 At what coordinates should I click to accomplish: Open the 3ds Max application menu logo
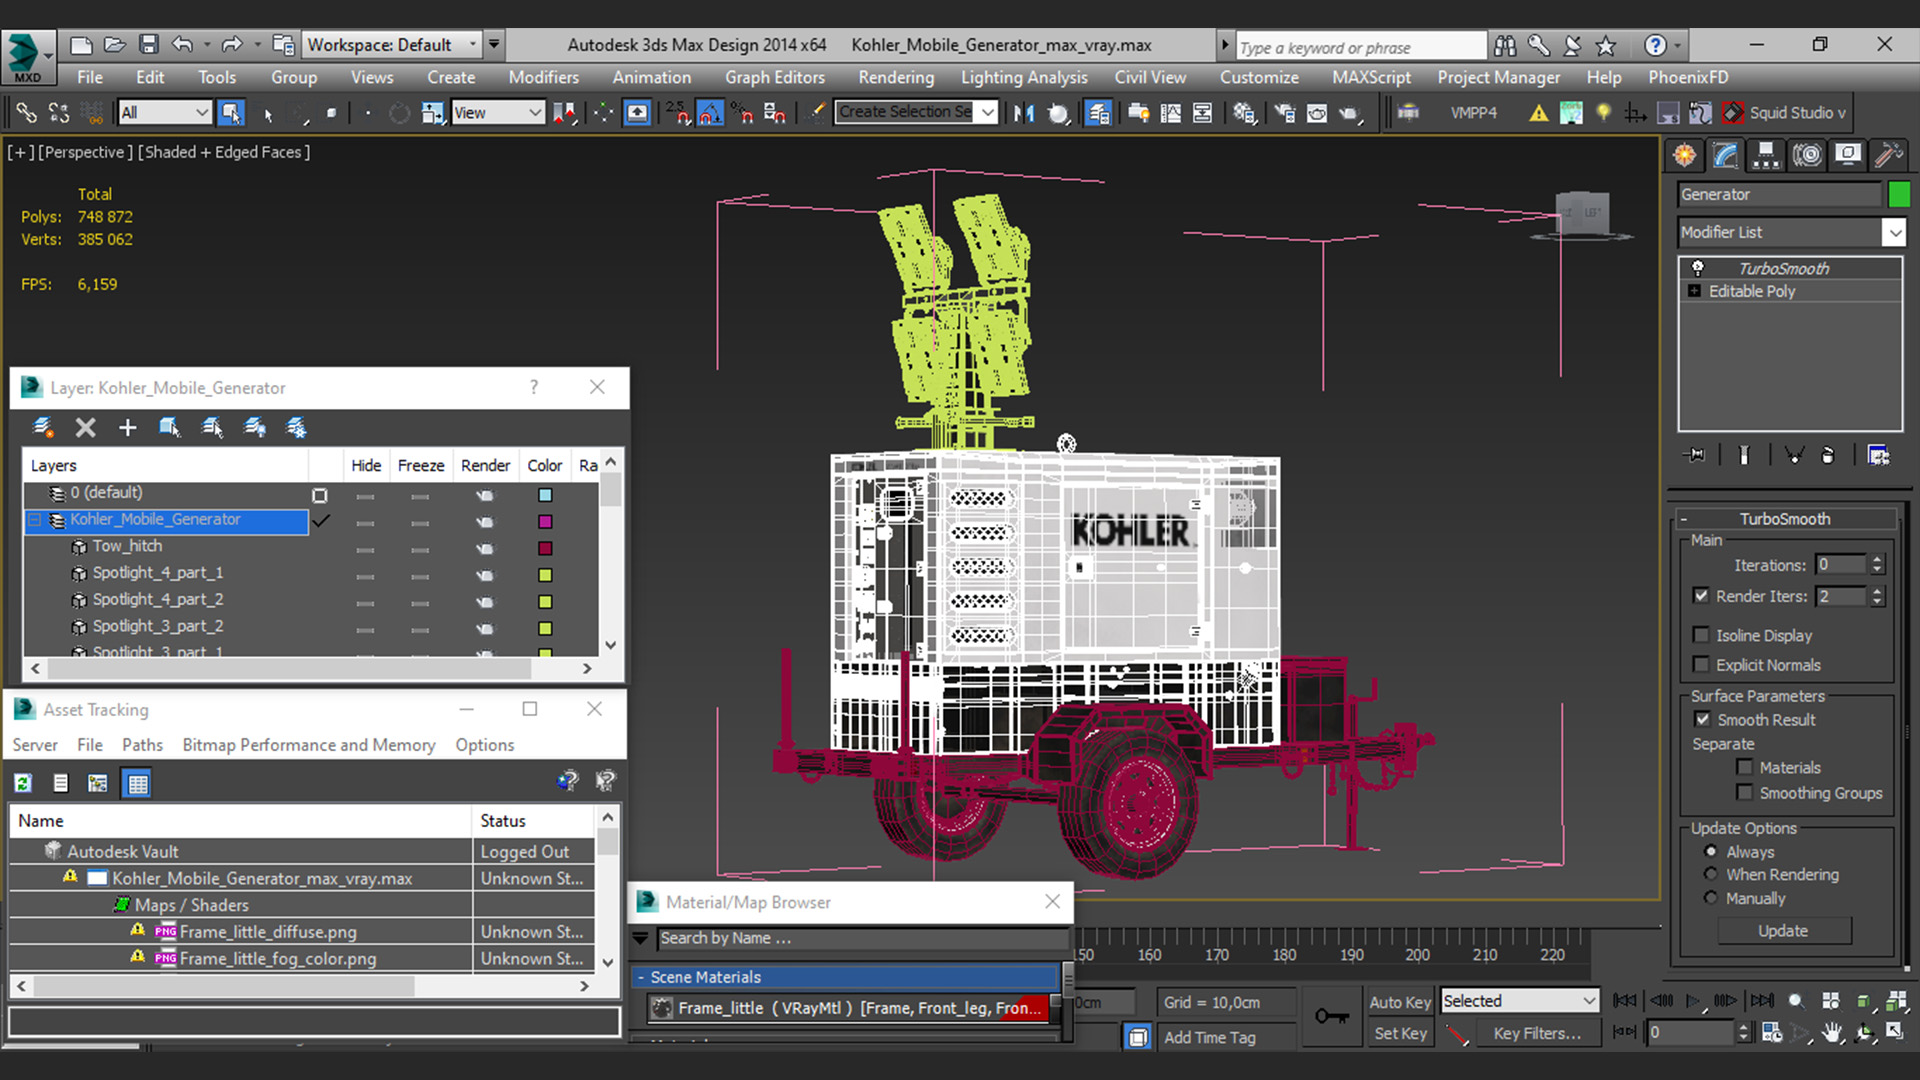point(27,57)
